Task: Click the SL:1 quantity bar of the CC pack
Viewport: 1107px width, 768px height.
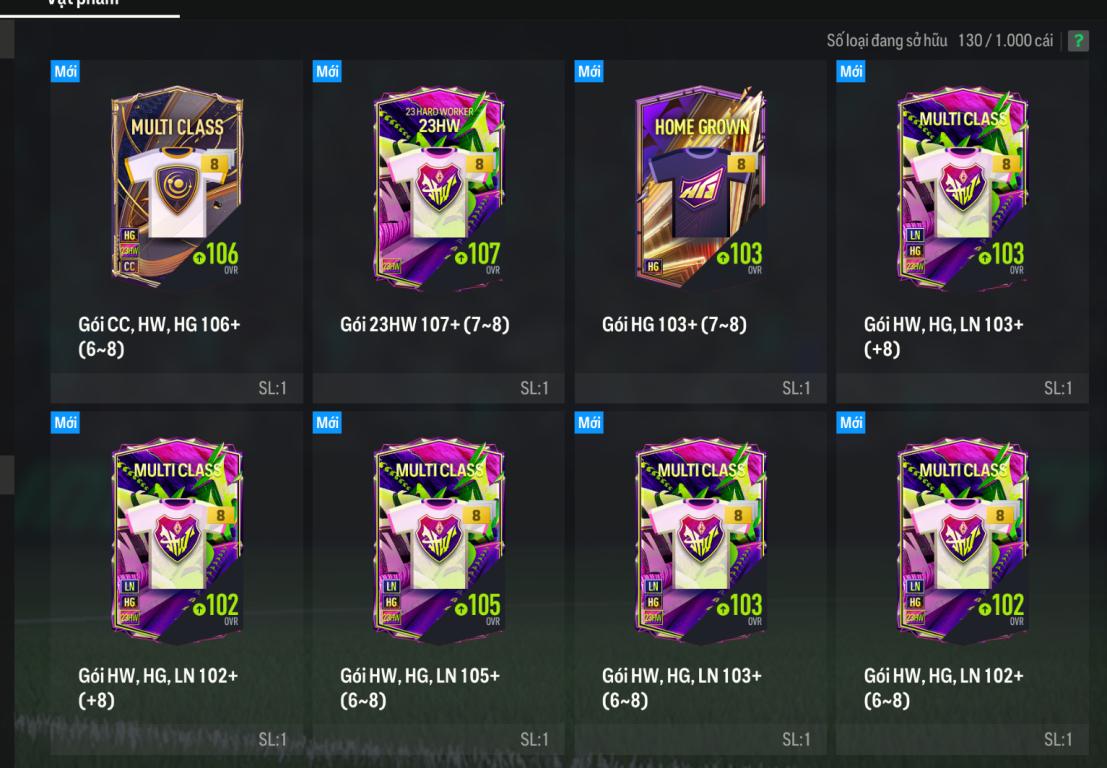Action: click(176, 388)
